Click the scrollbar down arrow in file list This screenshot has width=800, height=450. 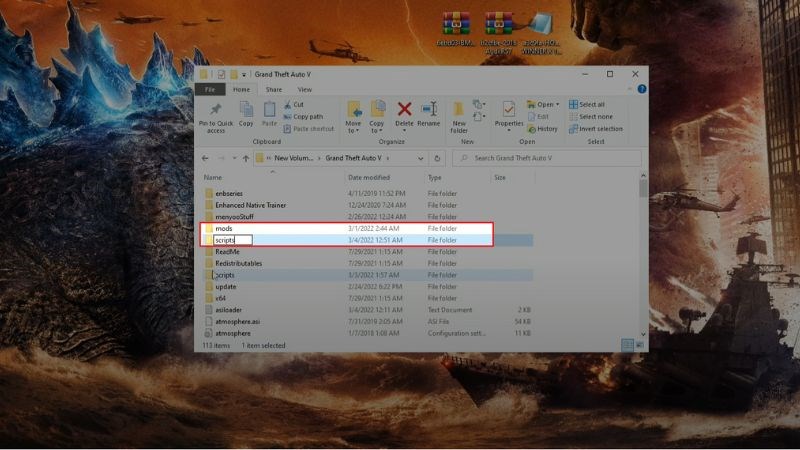pyautogui.click(x=643, y=334)
